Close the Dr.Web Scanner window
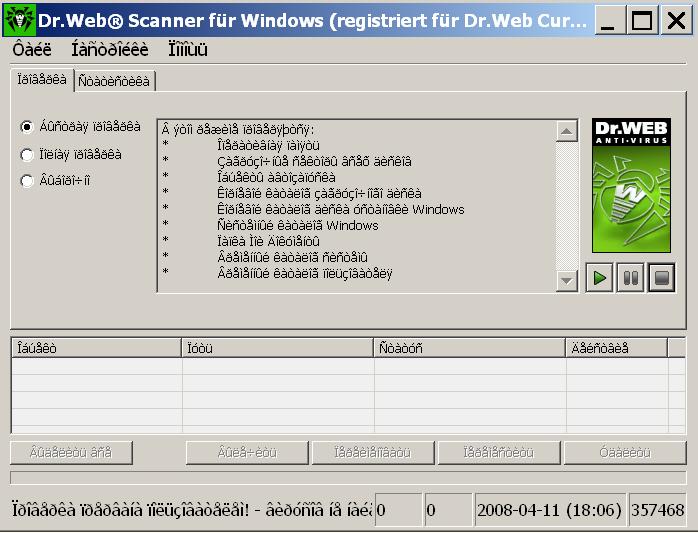Image resolution: width=698 pixels, height=533 pixels. click(x=677, y=20)
